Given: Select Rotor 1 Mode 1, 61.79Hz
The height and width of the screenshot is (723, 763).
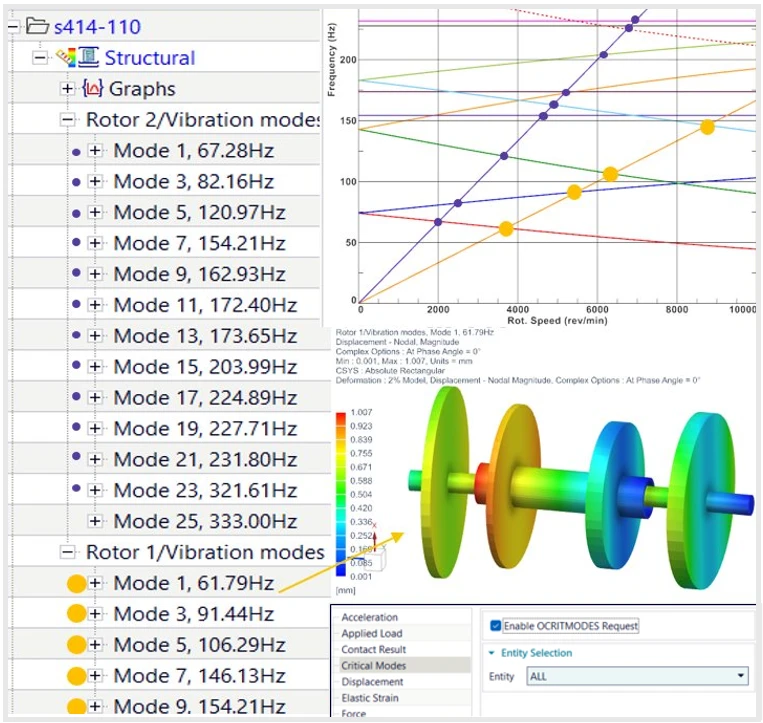Looking at the screenshot, I should click(194, 583).
